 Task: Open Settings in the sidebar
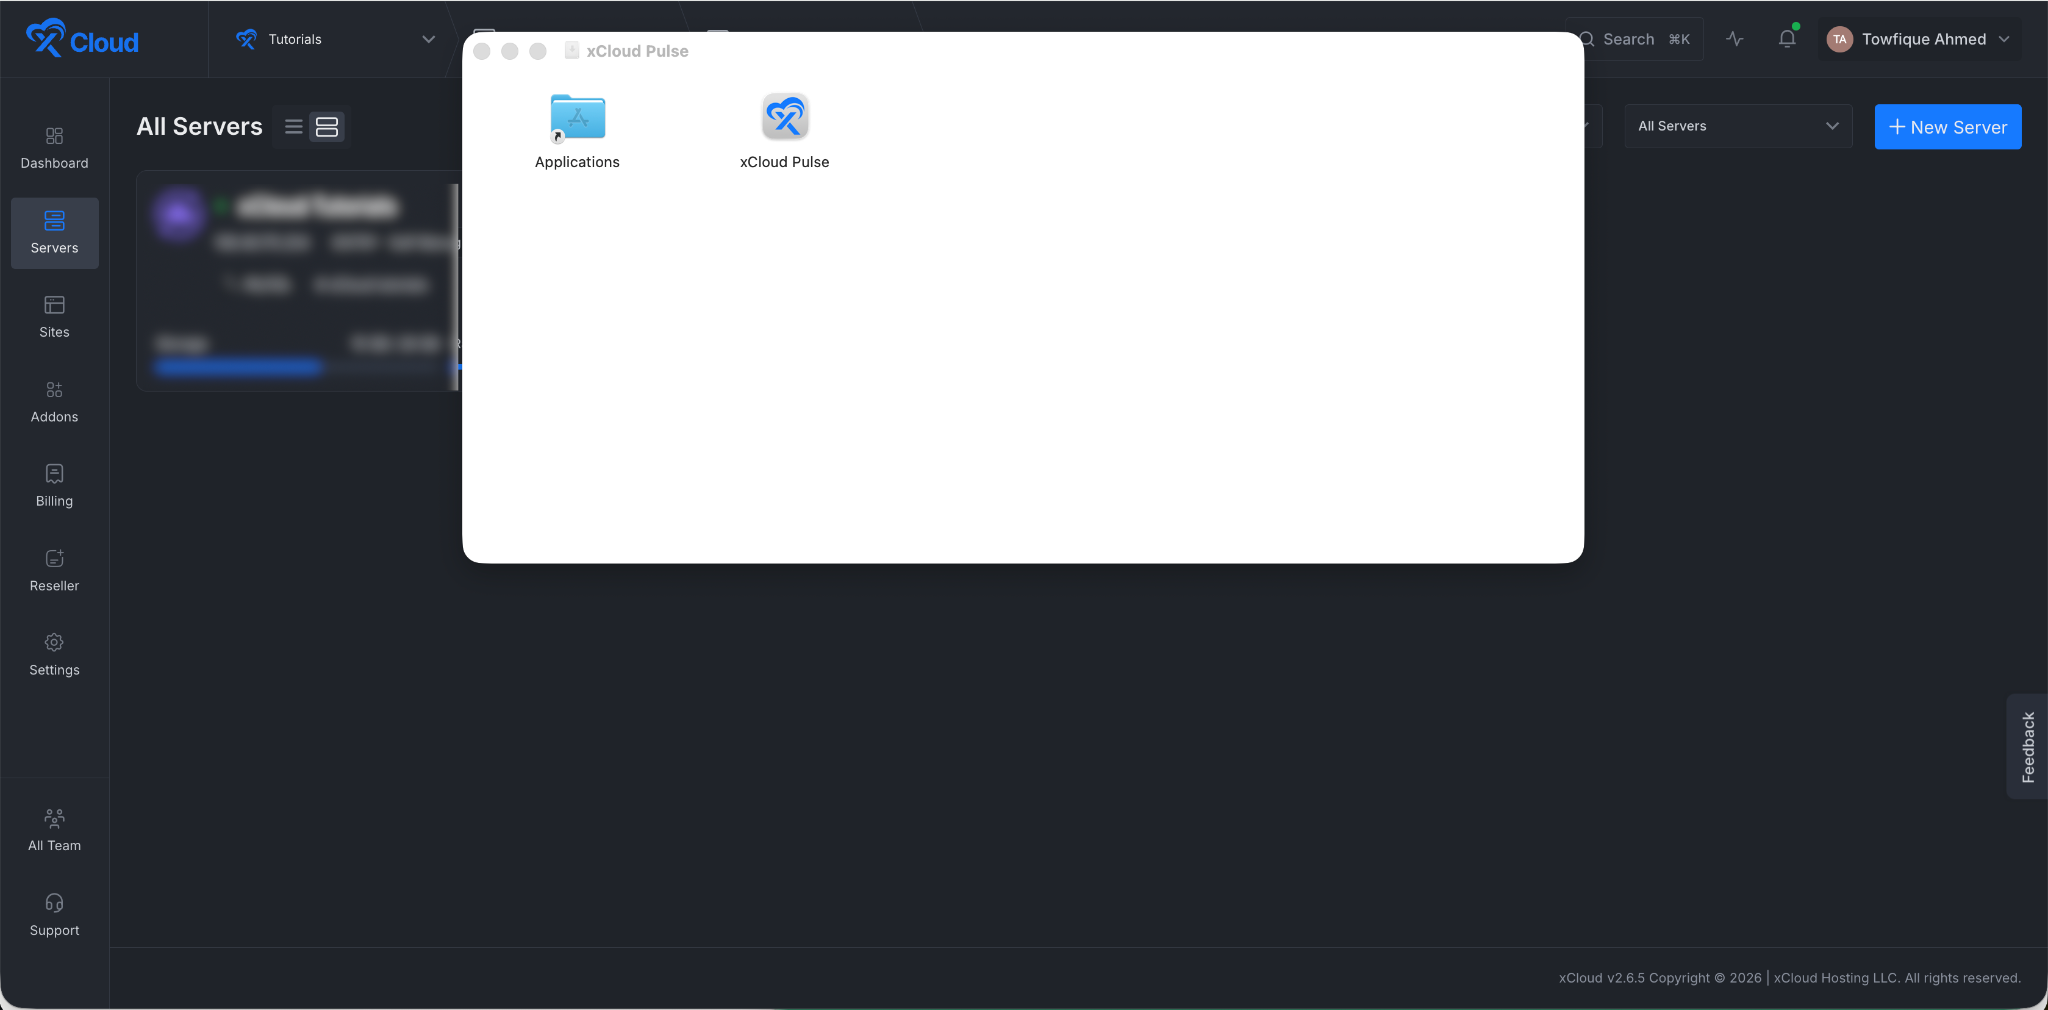(54, 655)
